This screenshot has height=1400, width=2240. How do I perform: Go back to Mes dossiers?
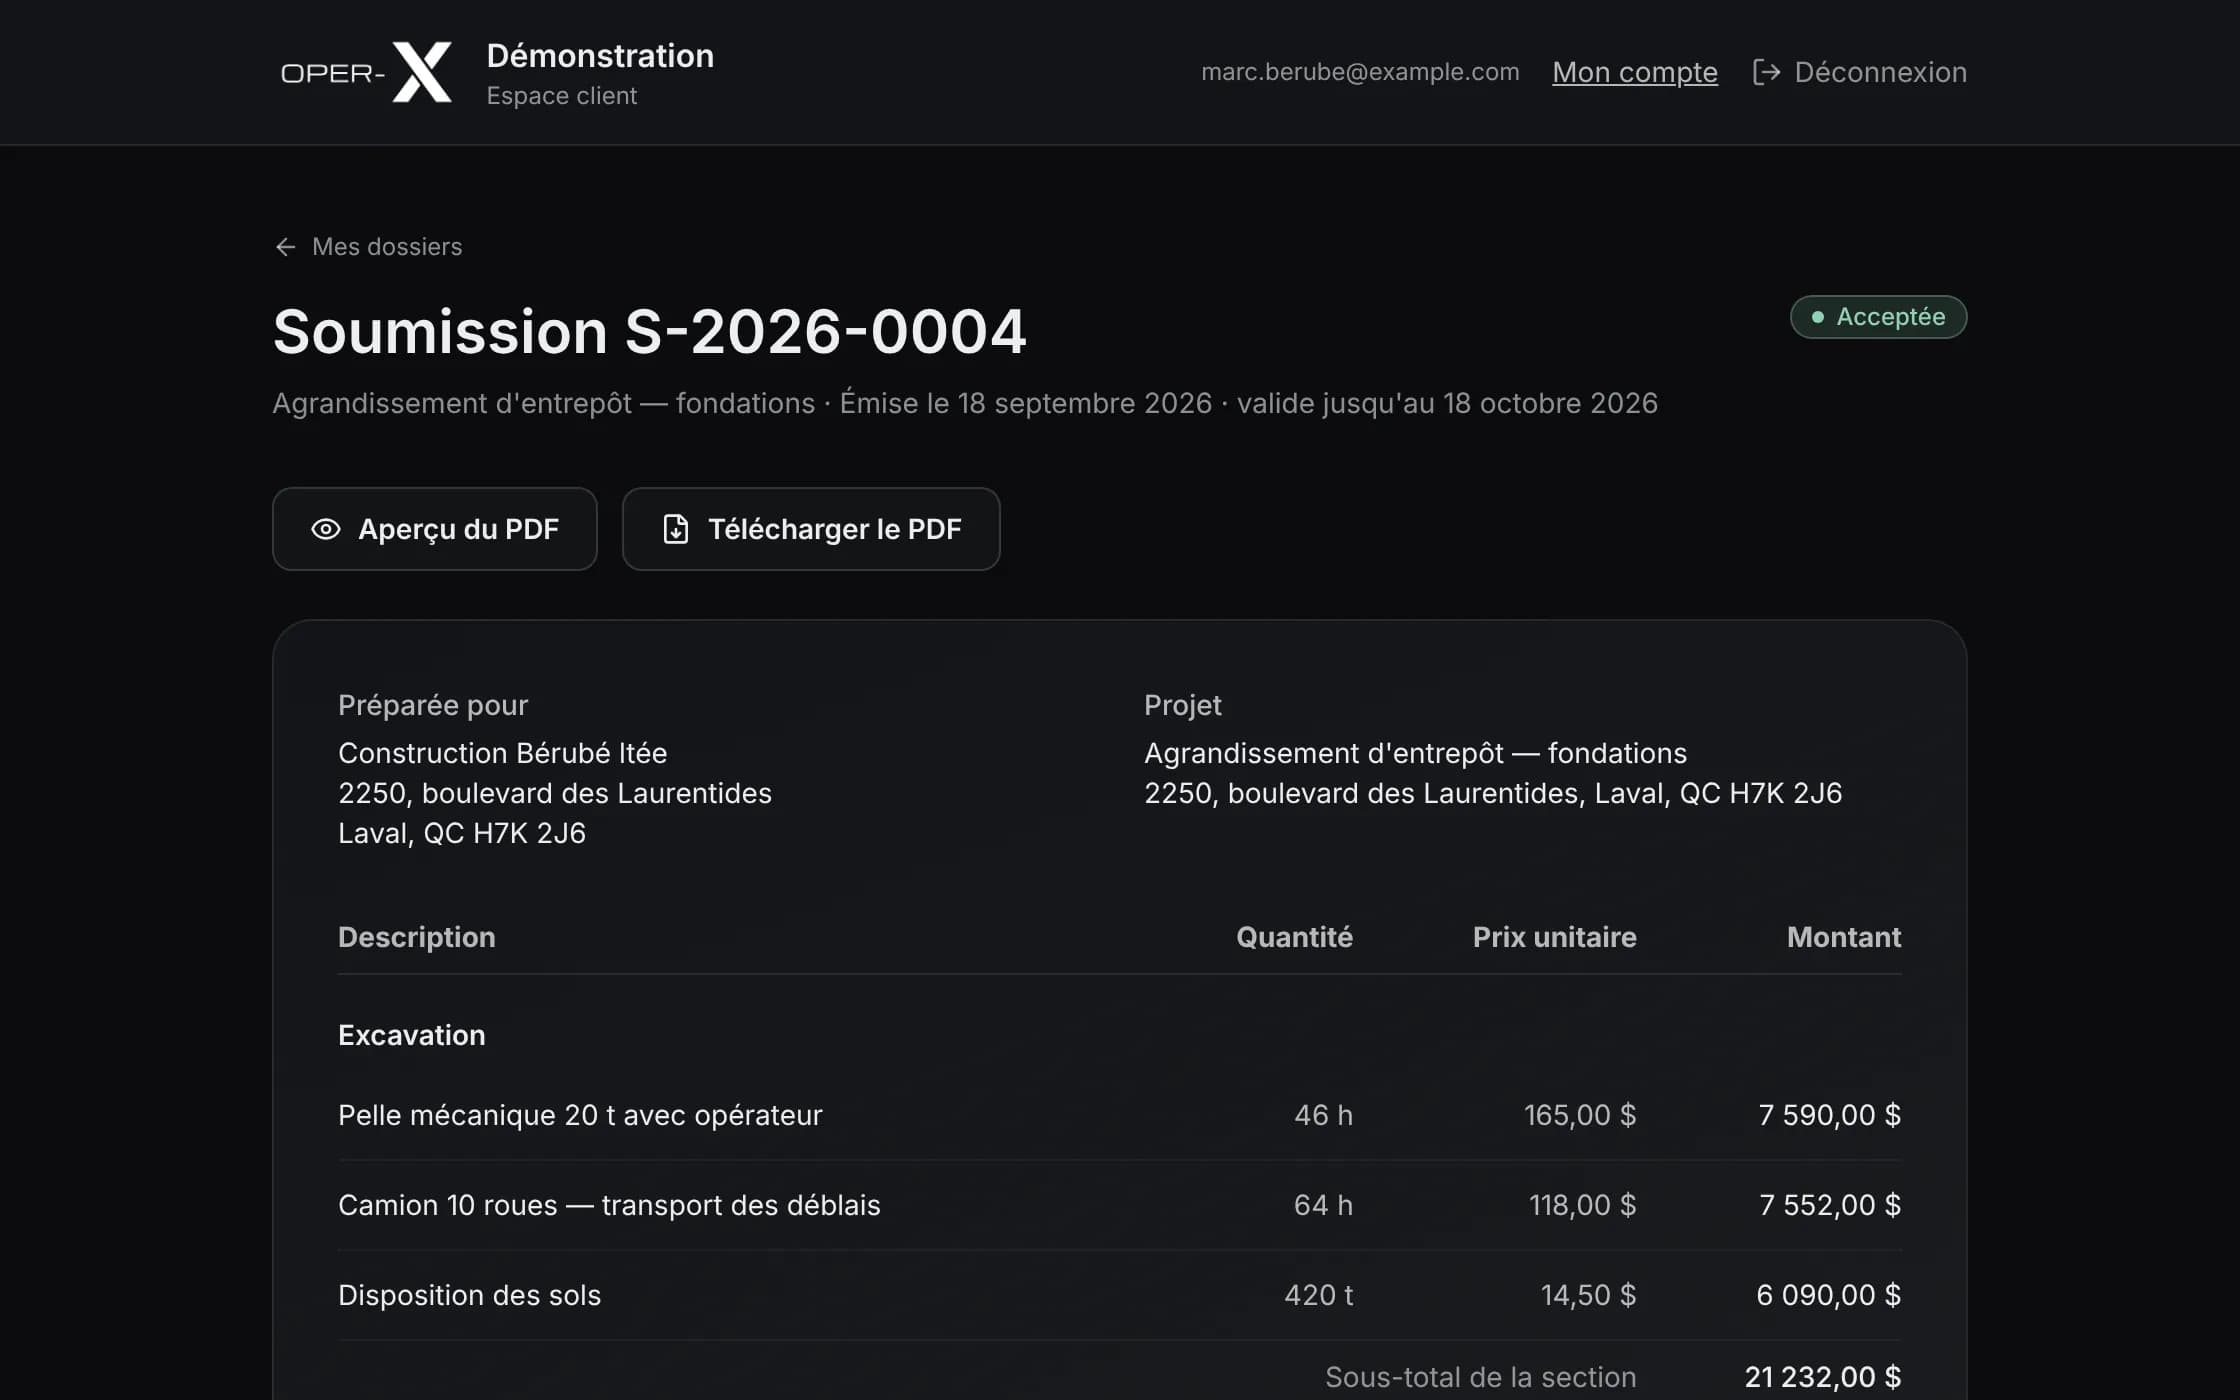pyautogui.click(x=387, y=247)
